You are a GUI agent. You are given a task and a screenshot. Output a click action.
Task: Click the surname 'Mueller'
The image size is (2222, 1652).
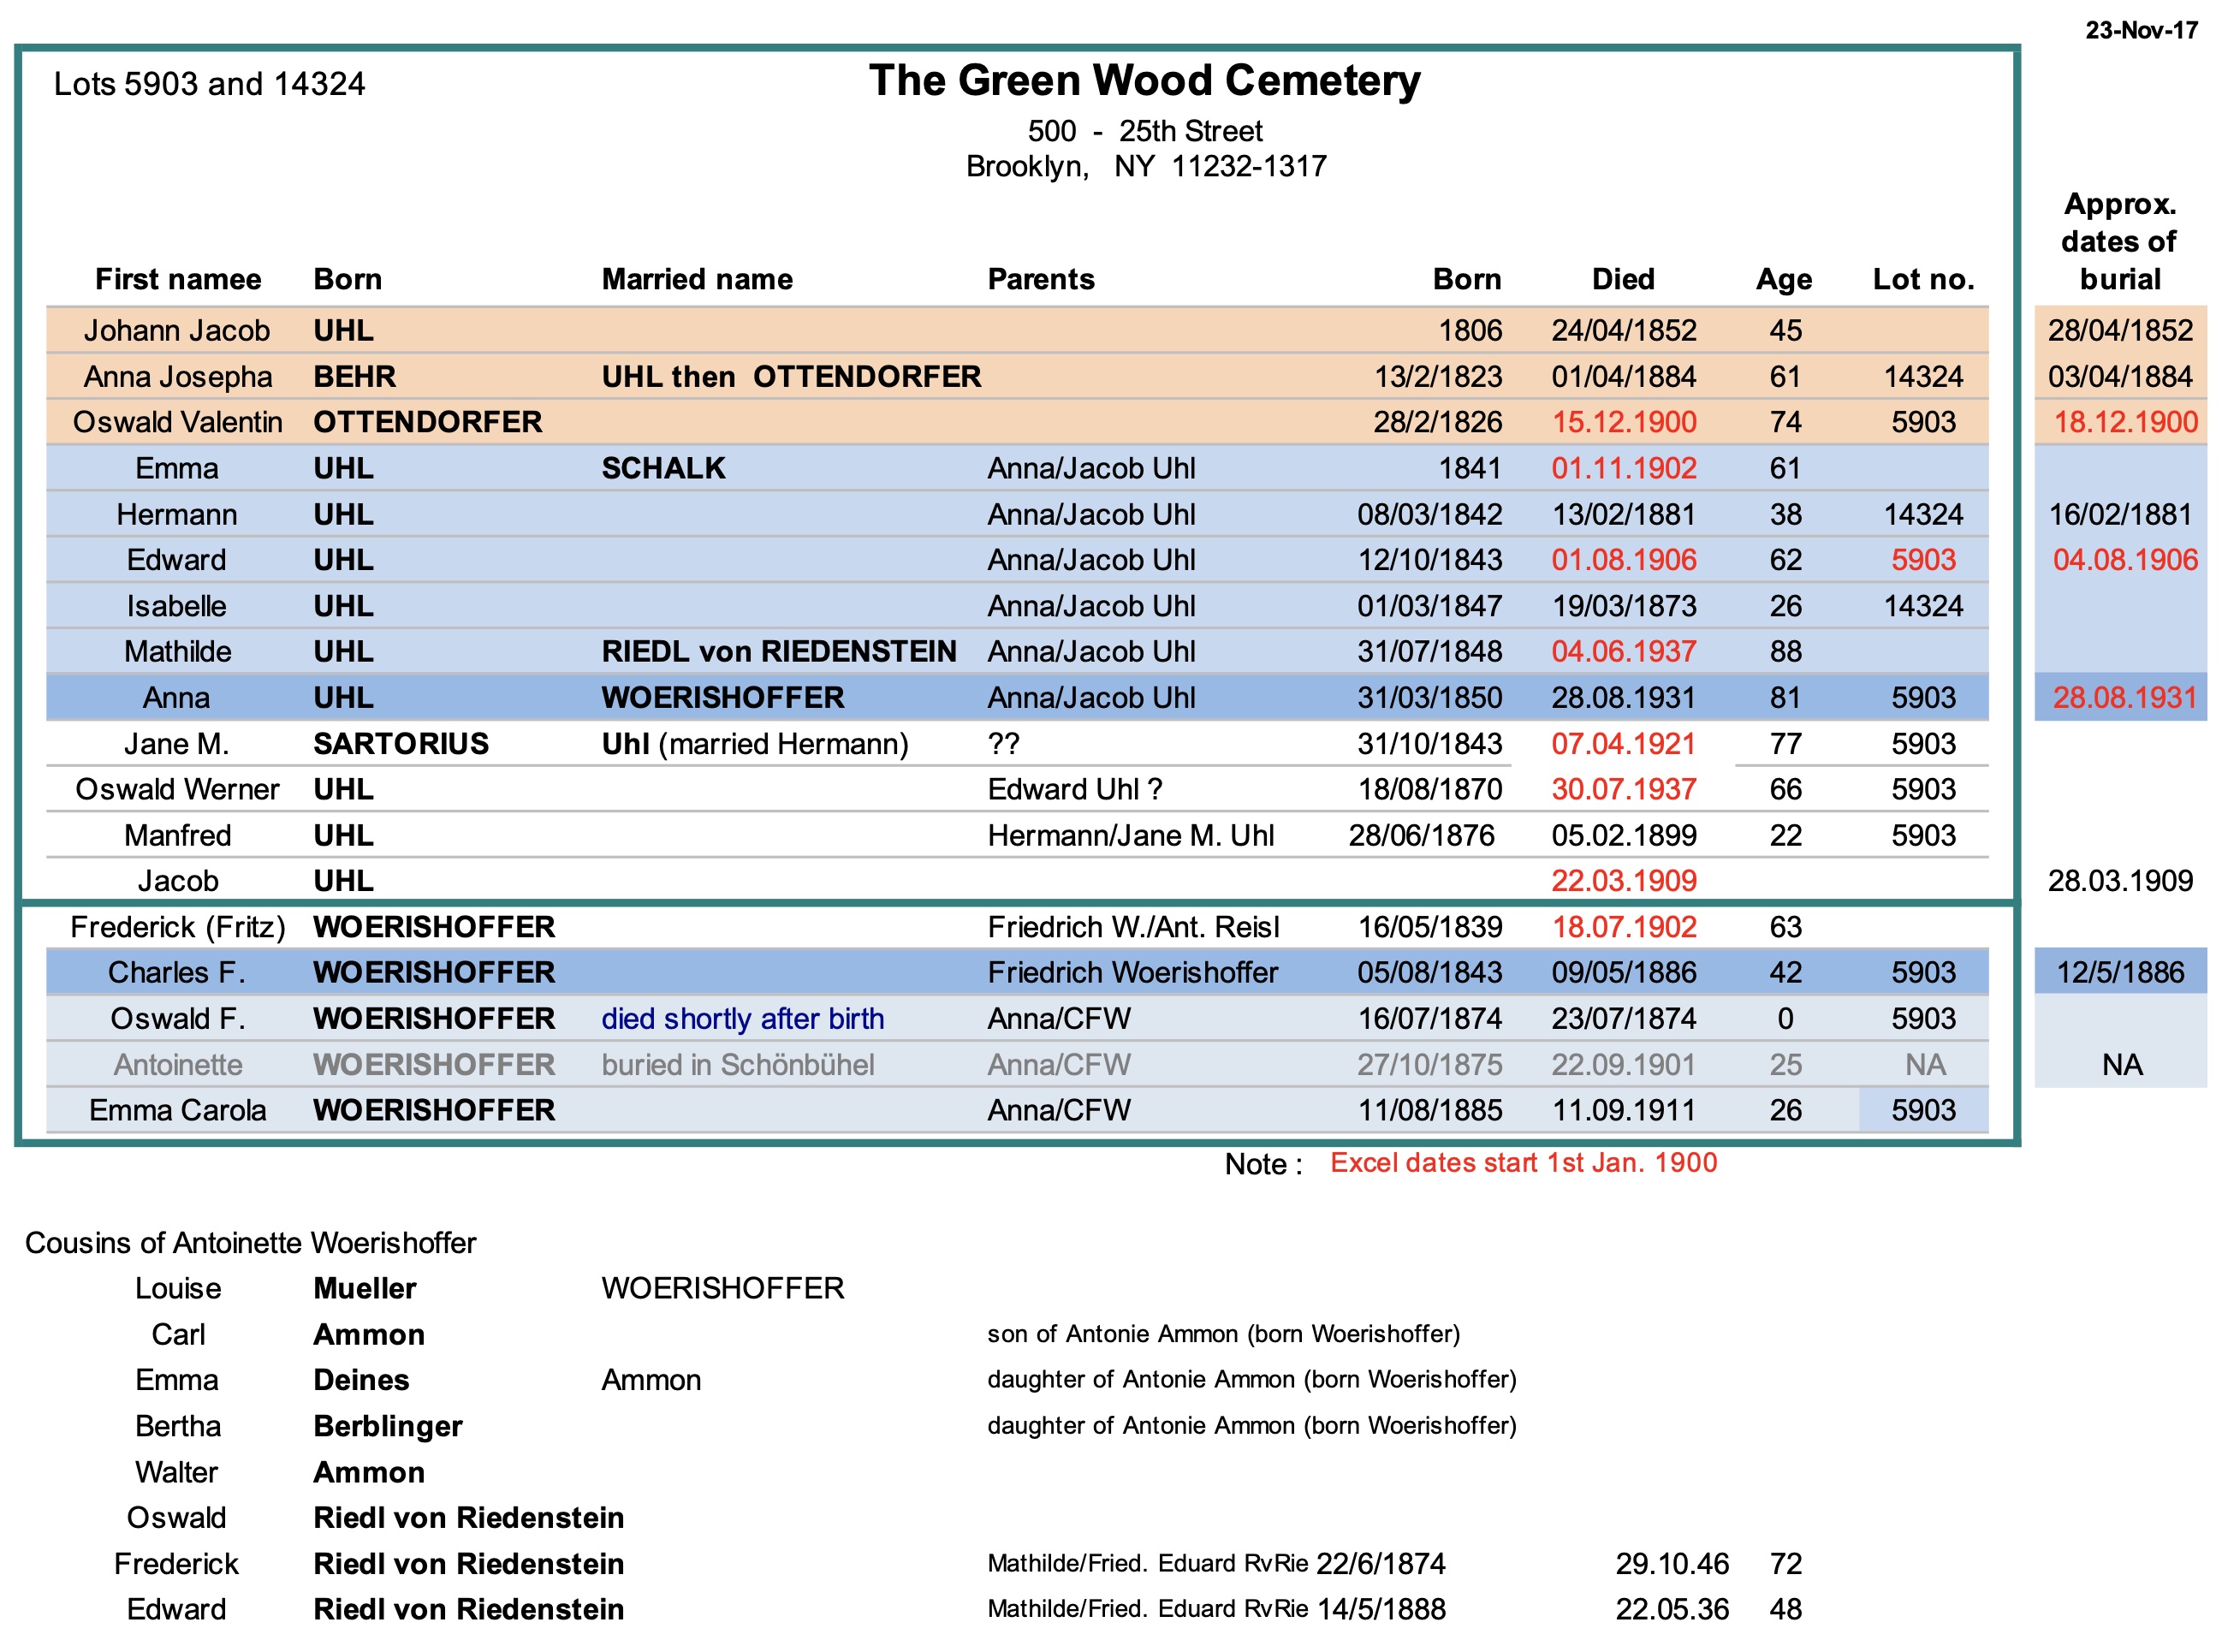[365, 1288]
